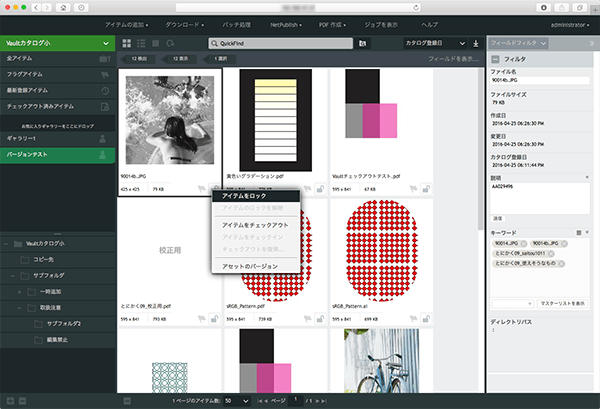This screenshot has height=409, width=600.
Task: Collapse the フィルタ section minus icon
Action: click(x=495, y=59)
